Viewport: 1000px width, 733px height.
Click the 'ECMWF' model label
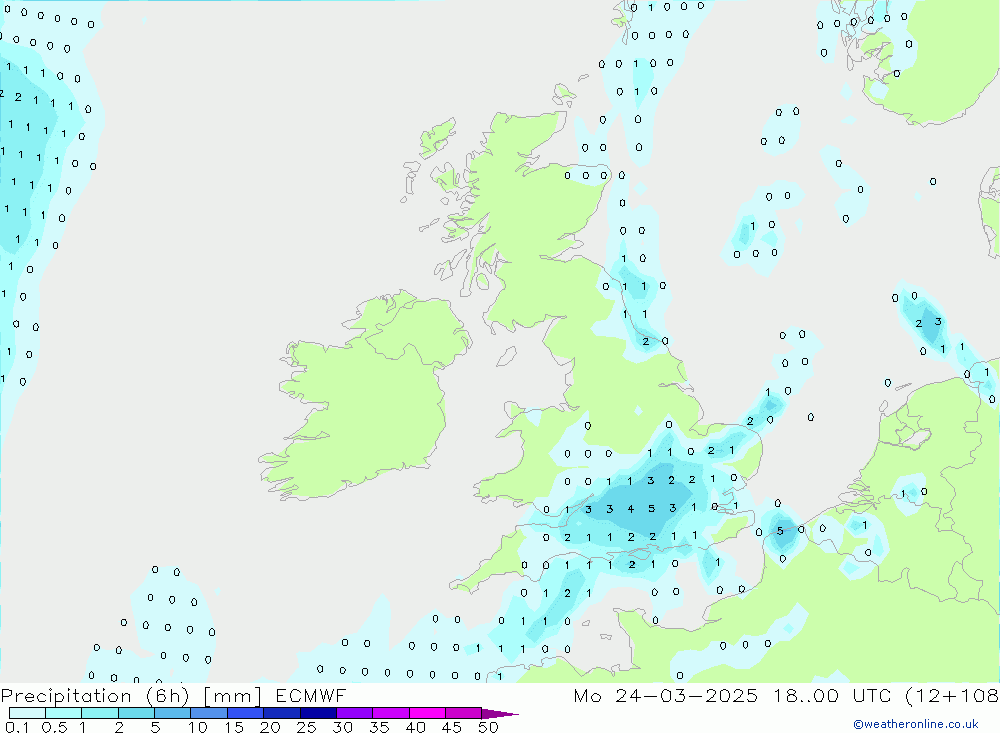pyautogui.click(x=311, y=695)
